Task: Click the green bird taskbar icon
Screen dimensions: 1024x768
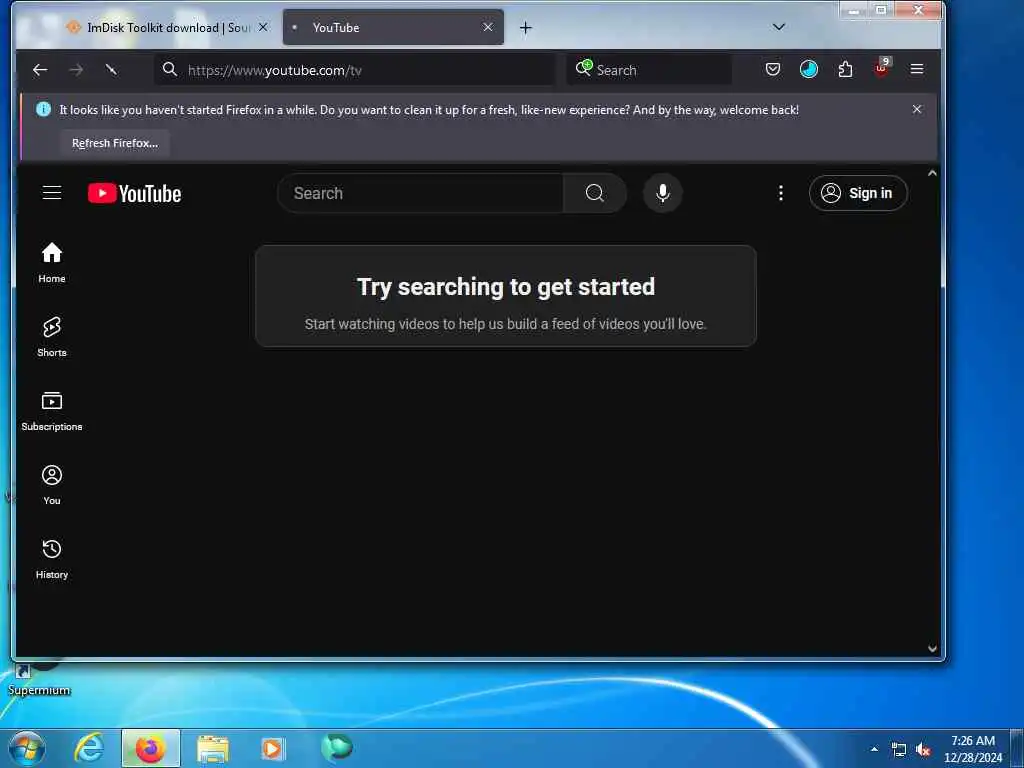Action: click(x=336, y=747)
